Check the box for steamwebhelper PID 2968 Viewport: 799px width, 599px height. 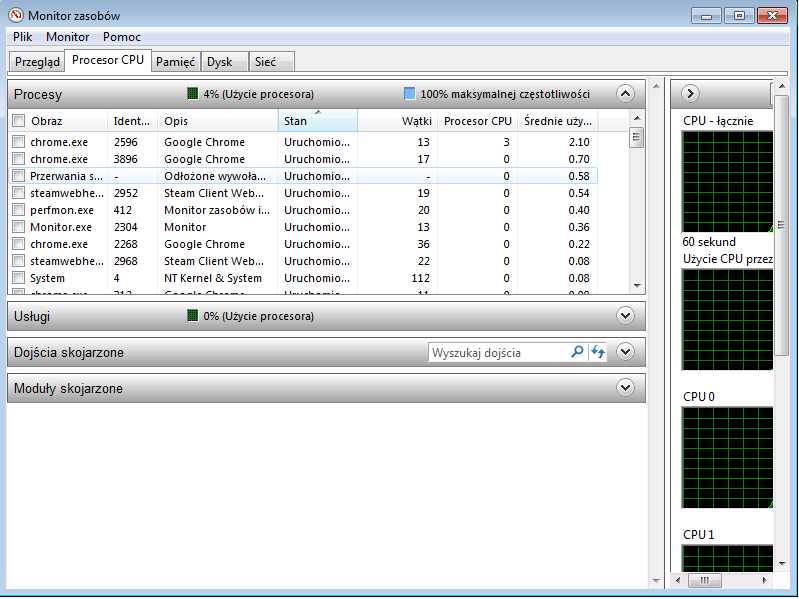click(19, 261)
